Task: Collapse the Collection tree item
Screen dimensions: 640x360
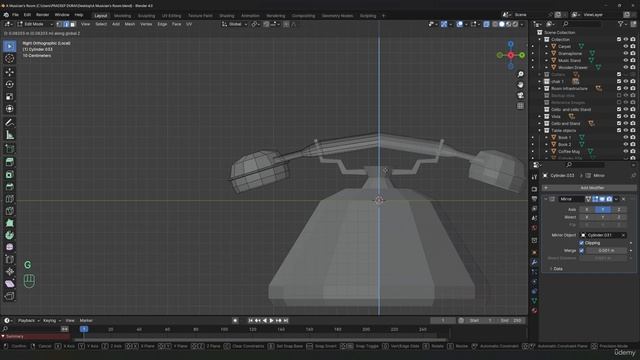Action: (x=540, y=40)
